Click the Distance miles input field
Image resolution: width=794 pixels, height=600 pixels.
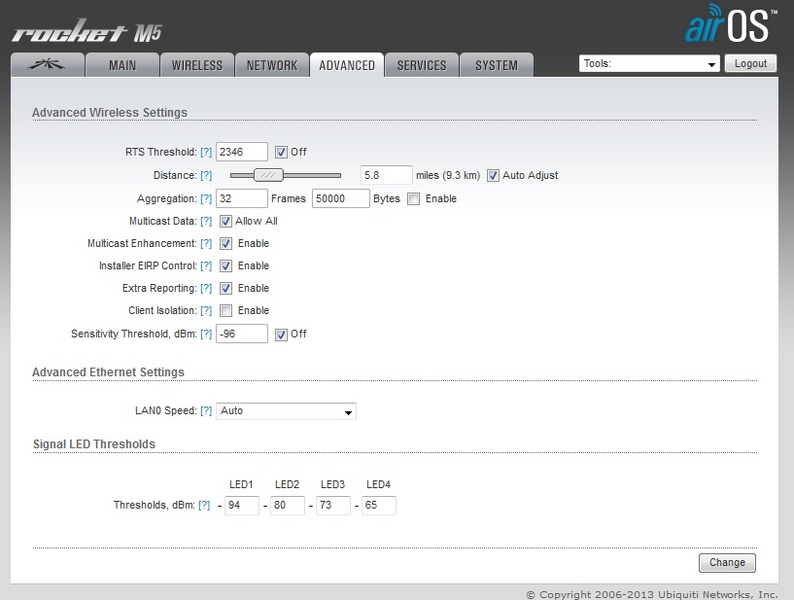pyautogui.click(x=386, y=175)
